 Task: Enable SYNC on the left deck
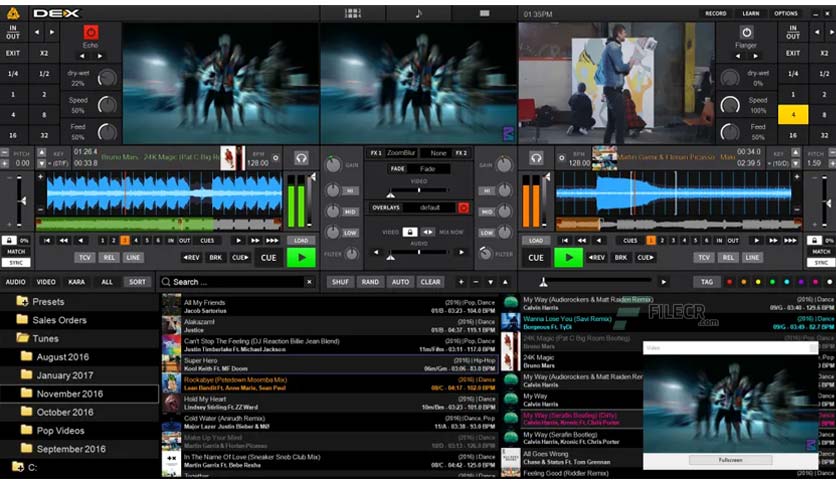pos(16,262)
